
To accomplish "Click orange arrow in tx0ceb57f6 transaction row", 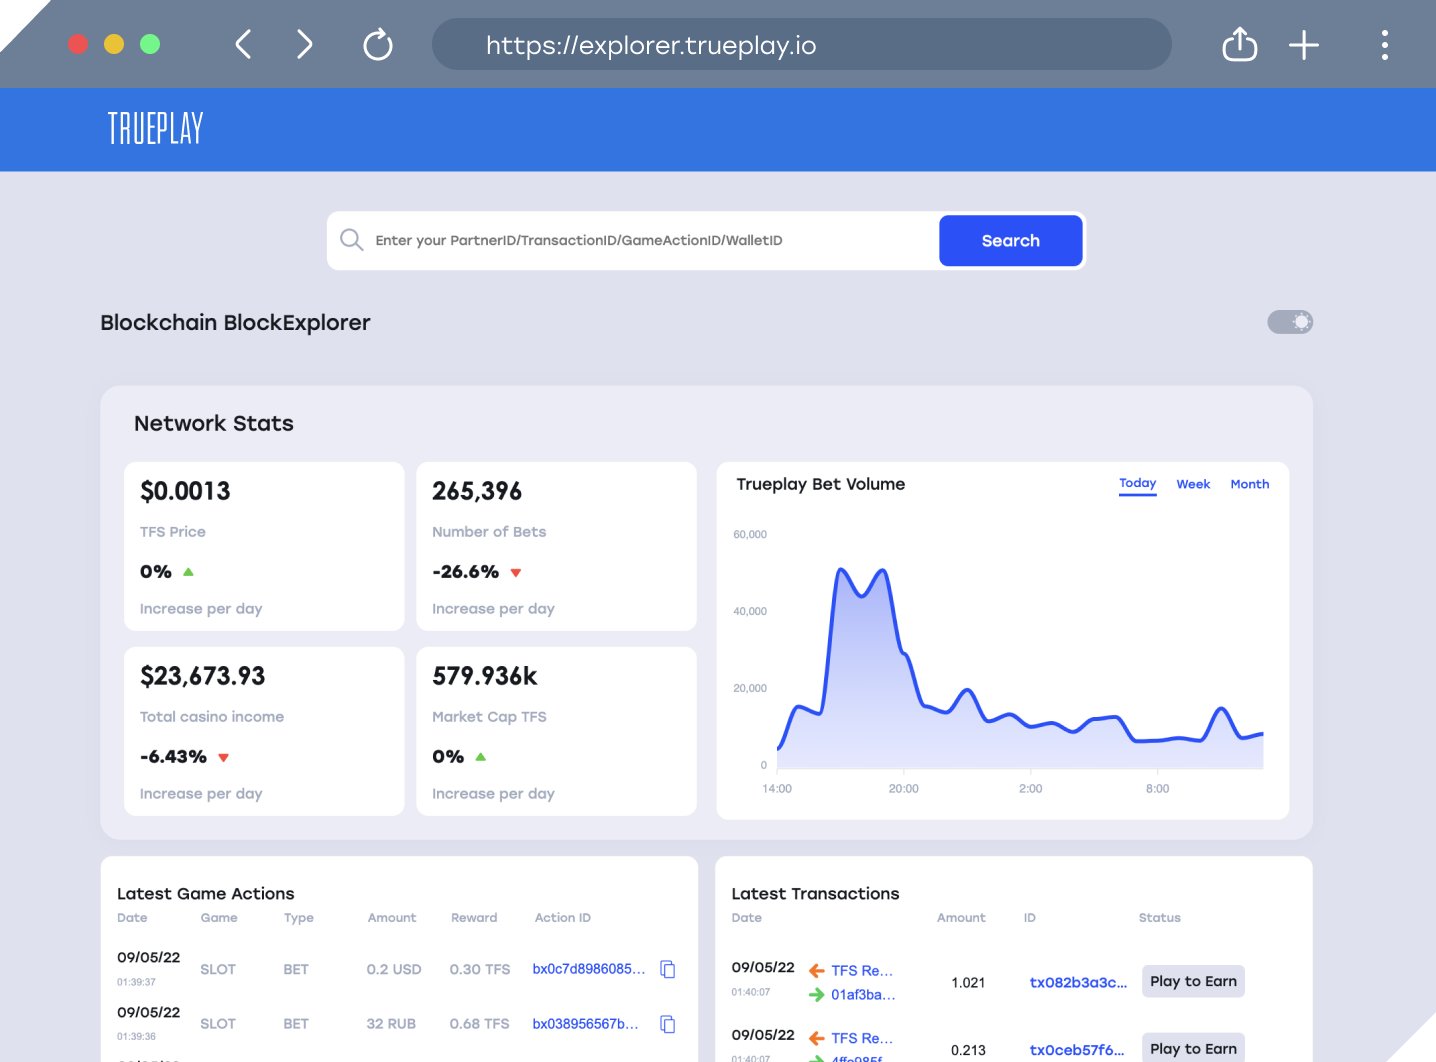I will coord(816,1038).
